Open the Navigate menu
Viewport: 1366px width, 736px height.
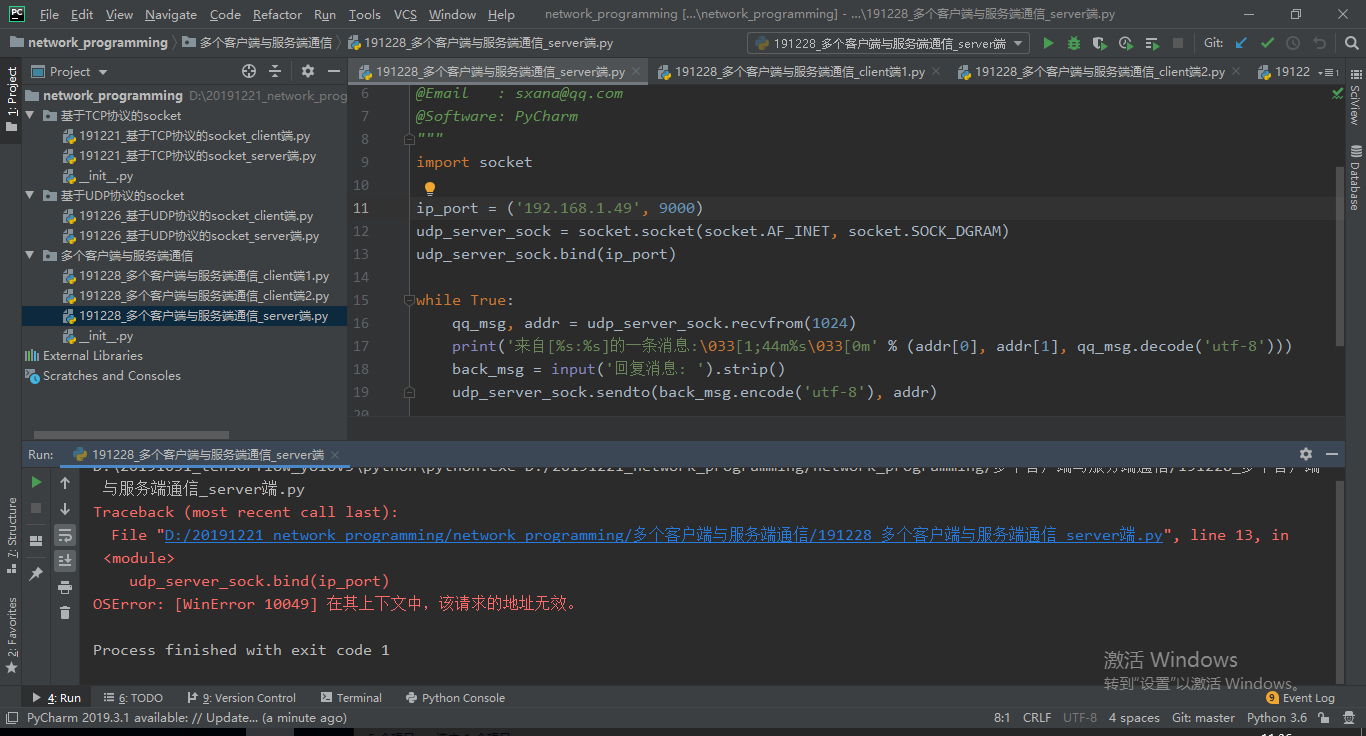[170, 14]
